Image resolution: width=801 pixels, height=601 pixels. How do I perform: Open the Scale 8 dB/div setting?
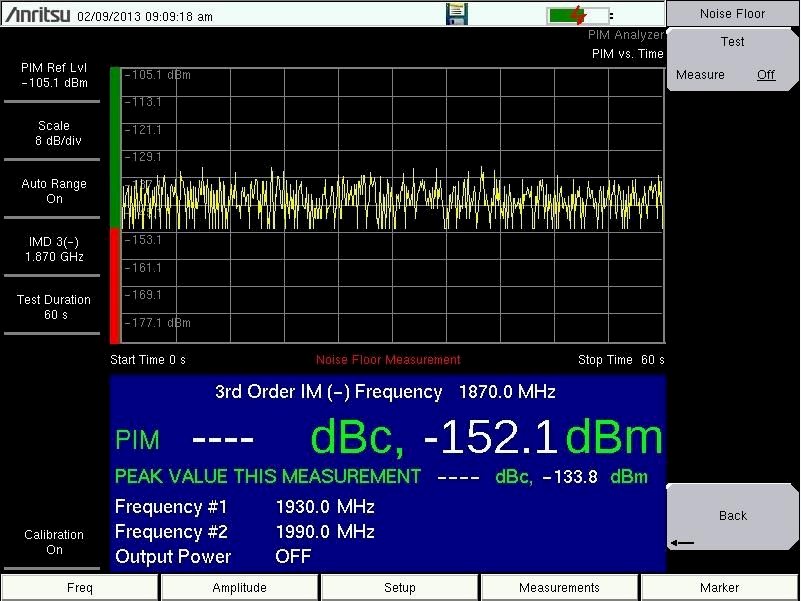[x=54, y=133]
